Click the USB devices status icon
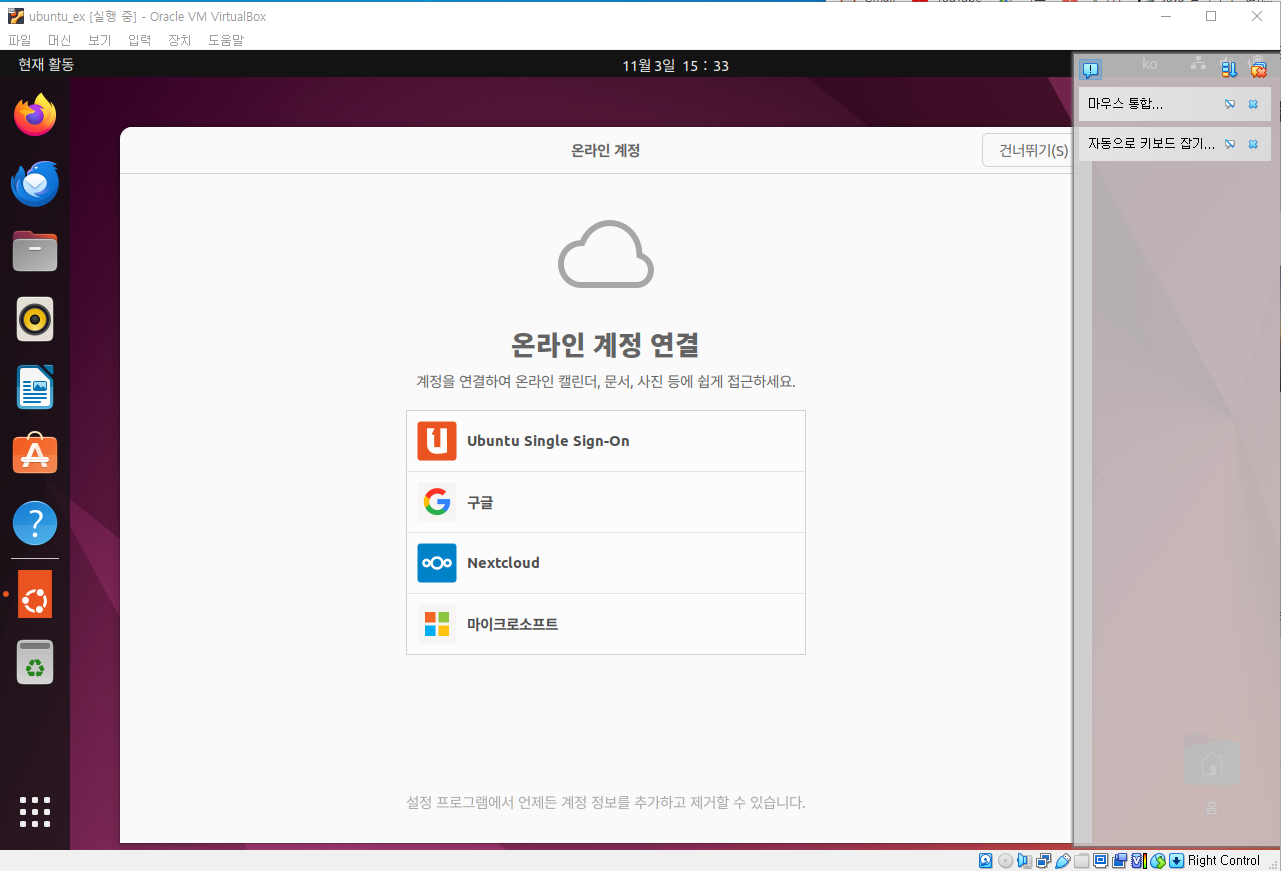Image resolution: width=1281 pixels, height=871 pixels. 1063,860
